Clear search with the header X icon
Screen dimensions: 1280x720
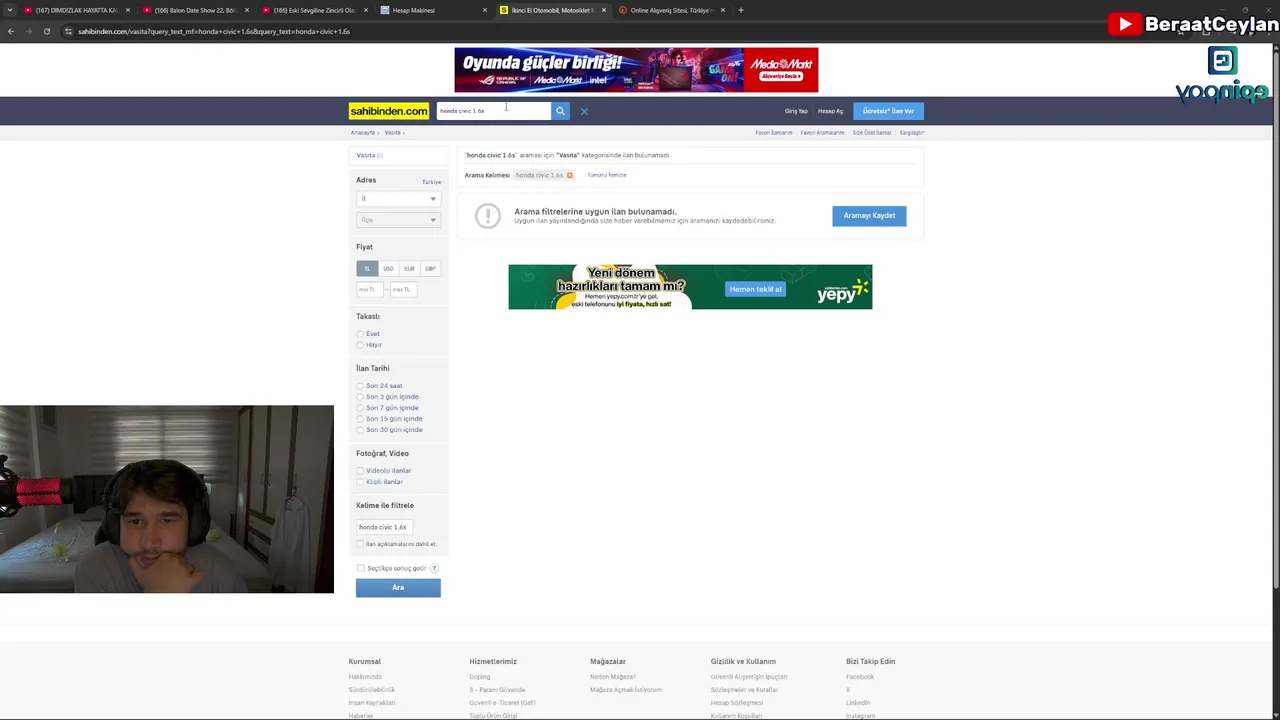[x=584, y=111]
